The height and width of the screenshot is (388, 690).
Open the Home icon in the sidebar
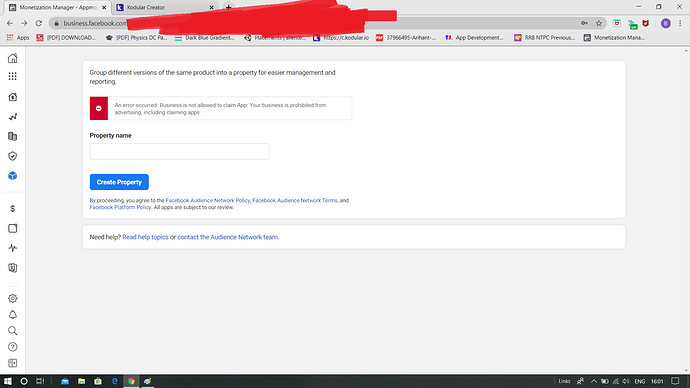[x=12, y=58]
